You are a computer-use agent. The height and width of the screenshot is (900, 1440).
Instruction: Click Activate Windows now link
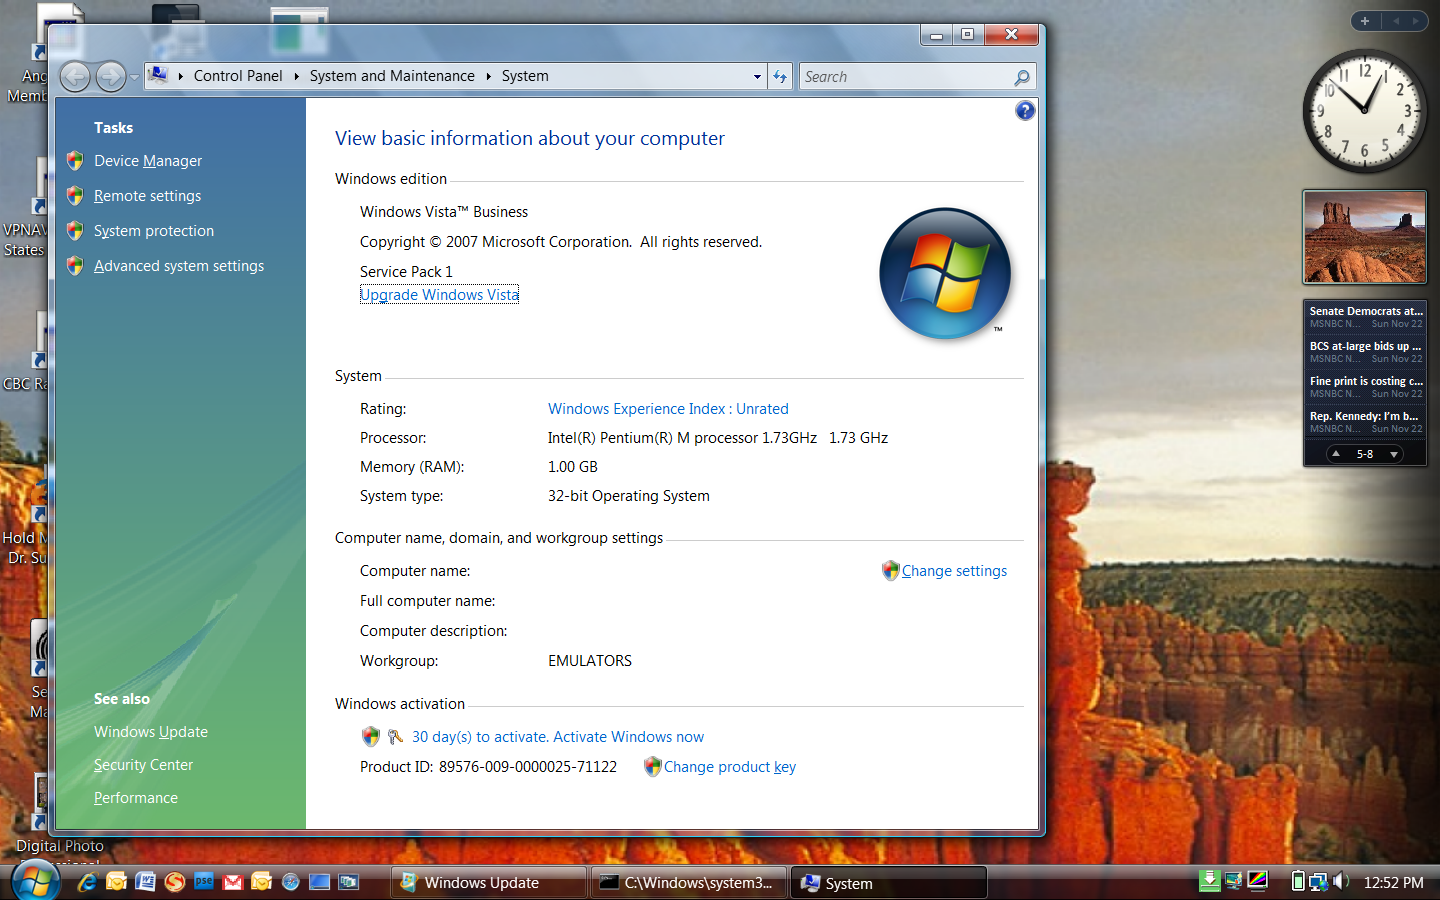pos(628,737)
